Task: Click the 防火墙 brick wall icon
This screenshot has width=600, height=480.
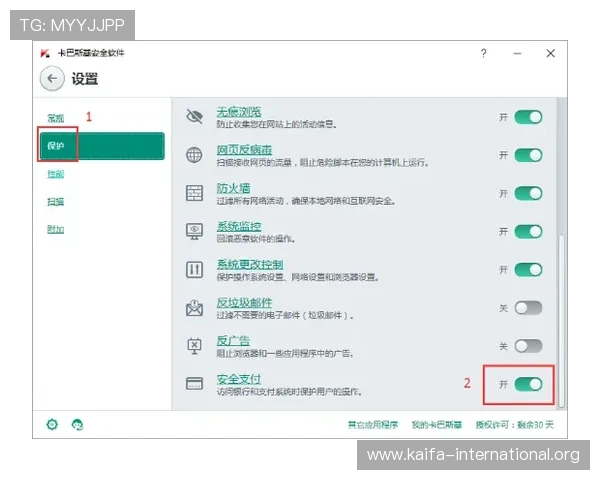Action: 194,193
